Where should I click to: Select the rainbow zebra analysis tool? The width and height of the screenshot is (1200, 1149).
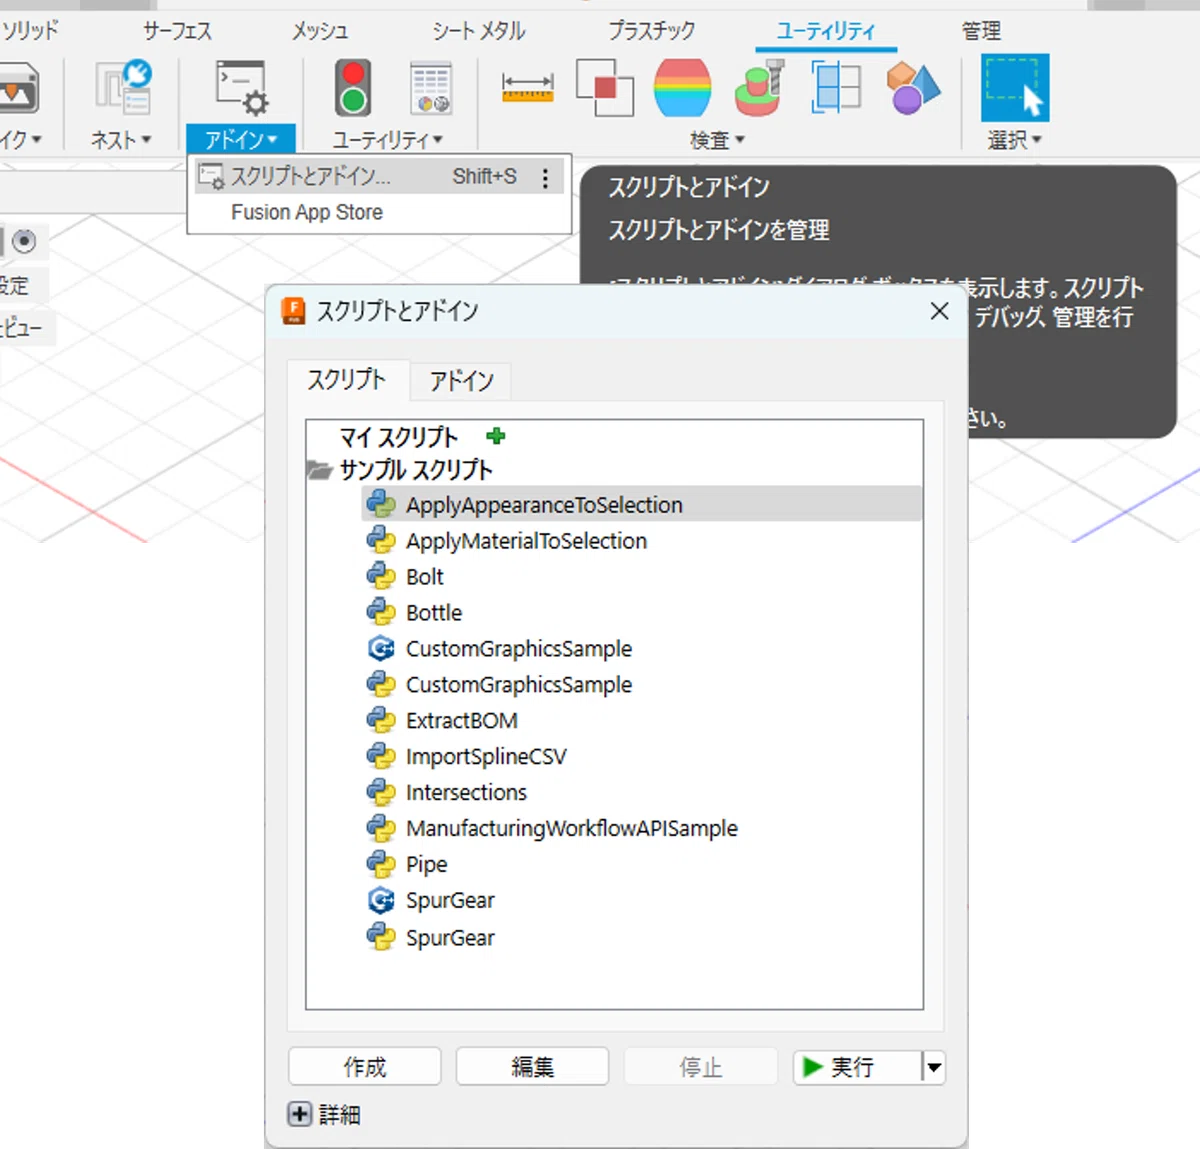(682, 88)
